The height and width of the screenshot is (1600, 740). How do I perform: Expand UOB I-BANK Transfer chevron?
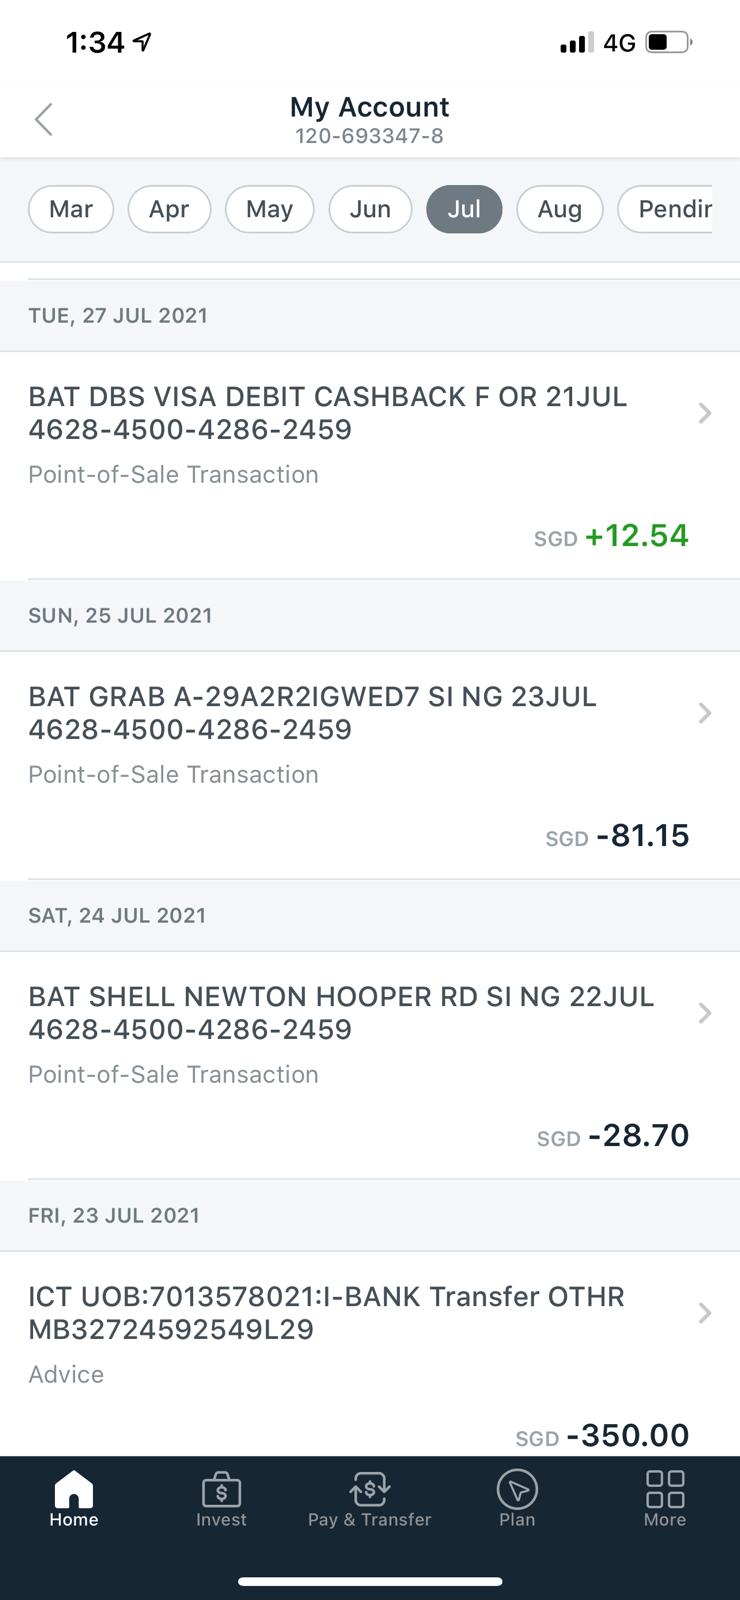click(704, 1313)
